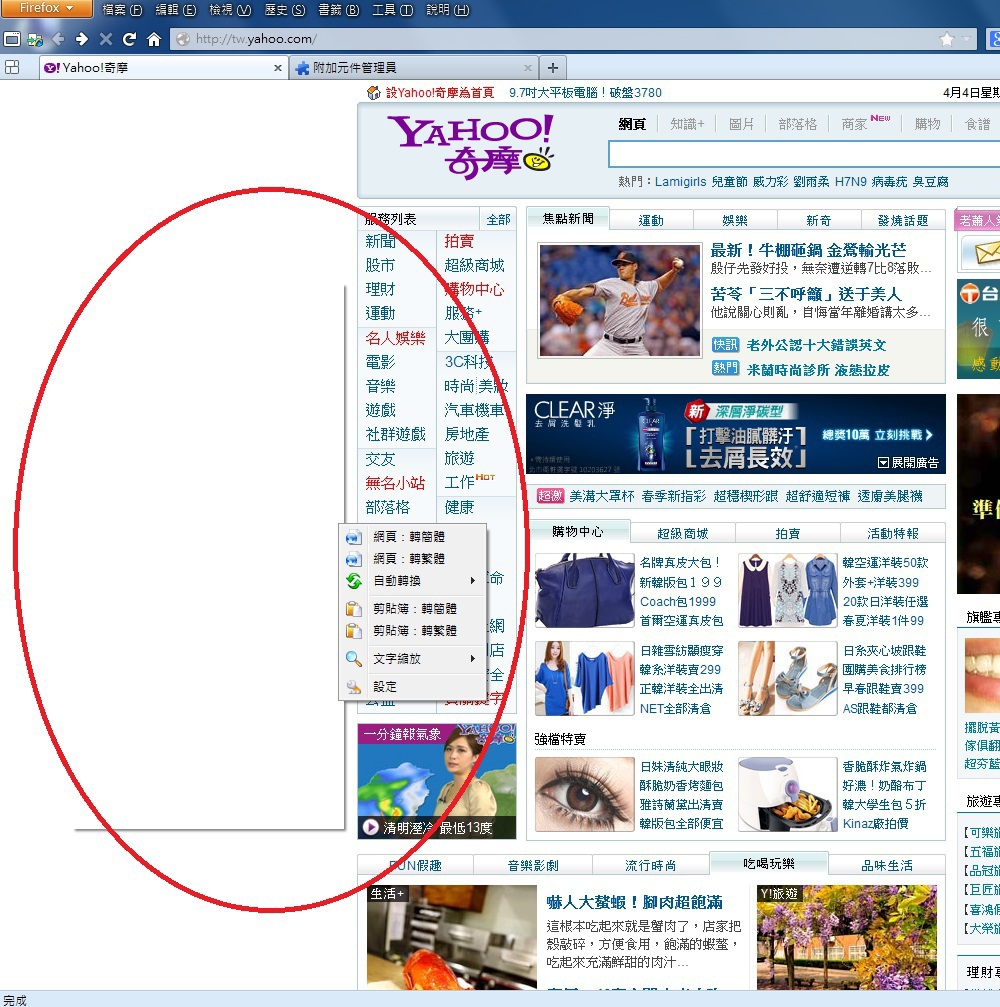Open a new tab with the plus button

coord(553,67)
